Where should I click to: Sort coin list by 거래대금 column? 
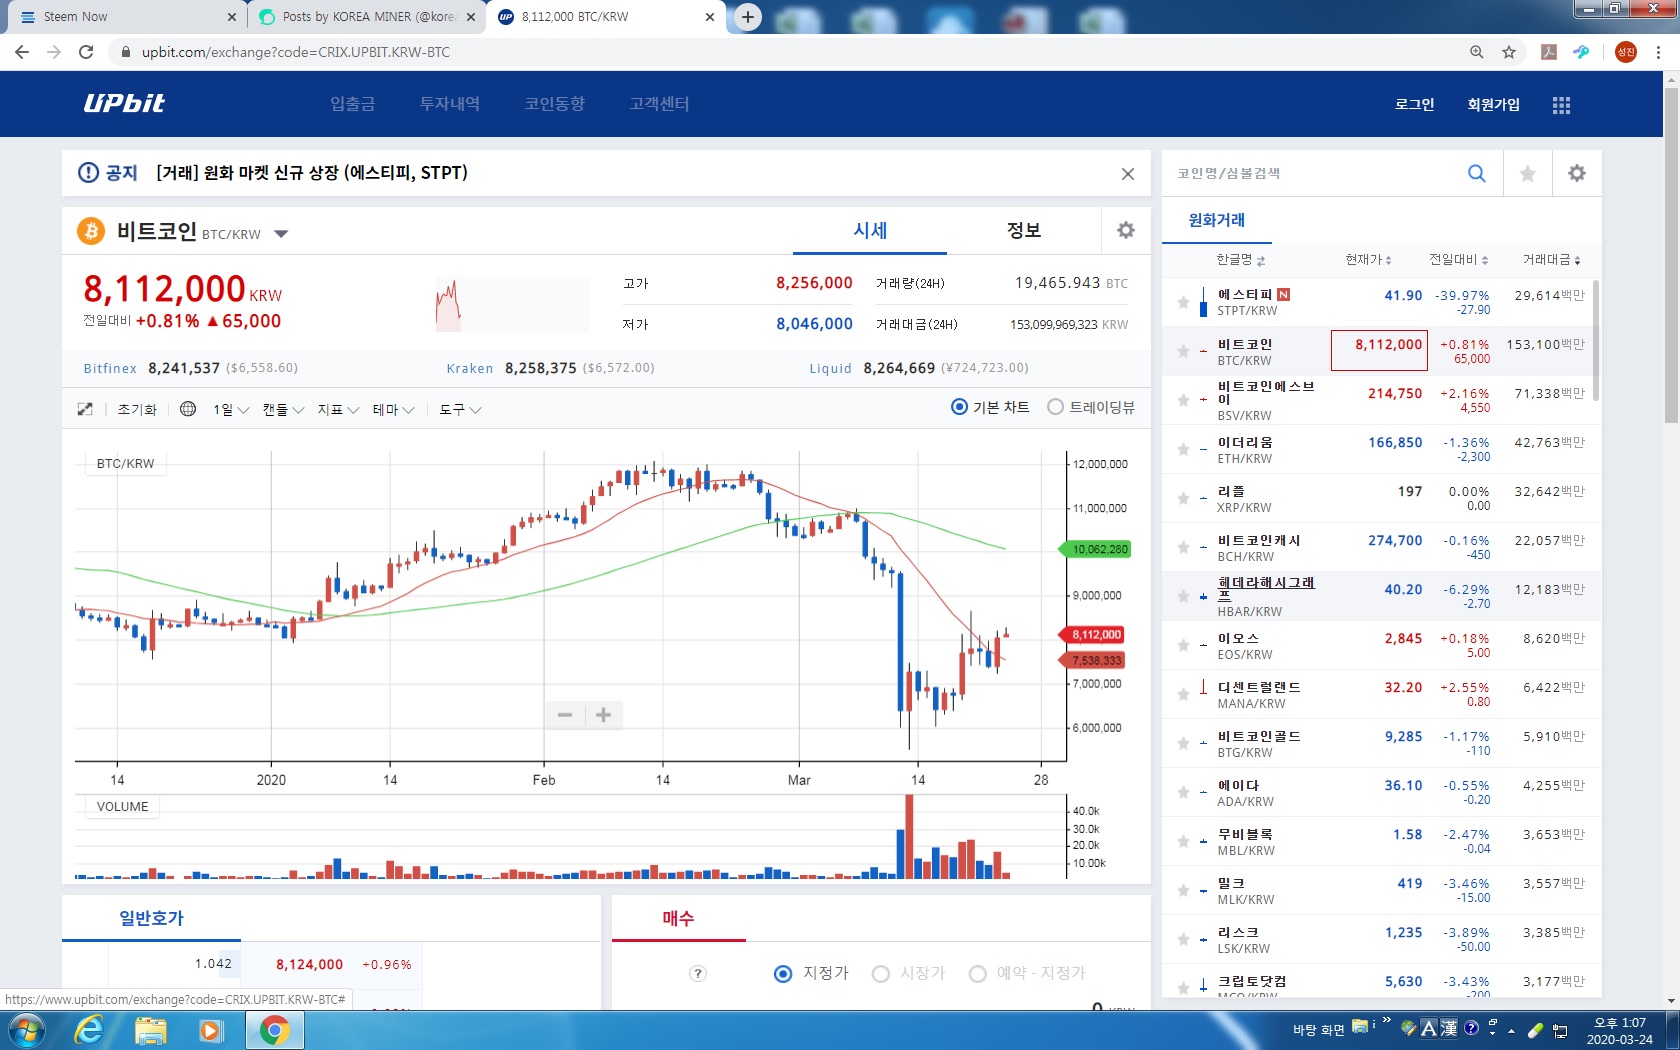tap(1551, 260)
